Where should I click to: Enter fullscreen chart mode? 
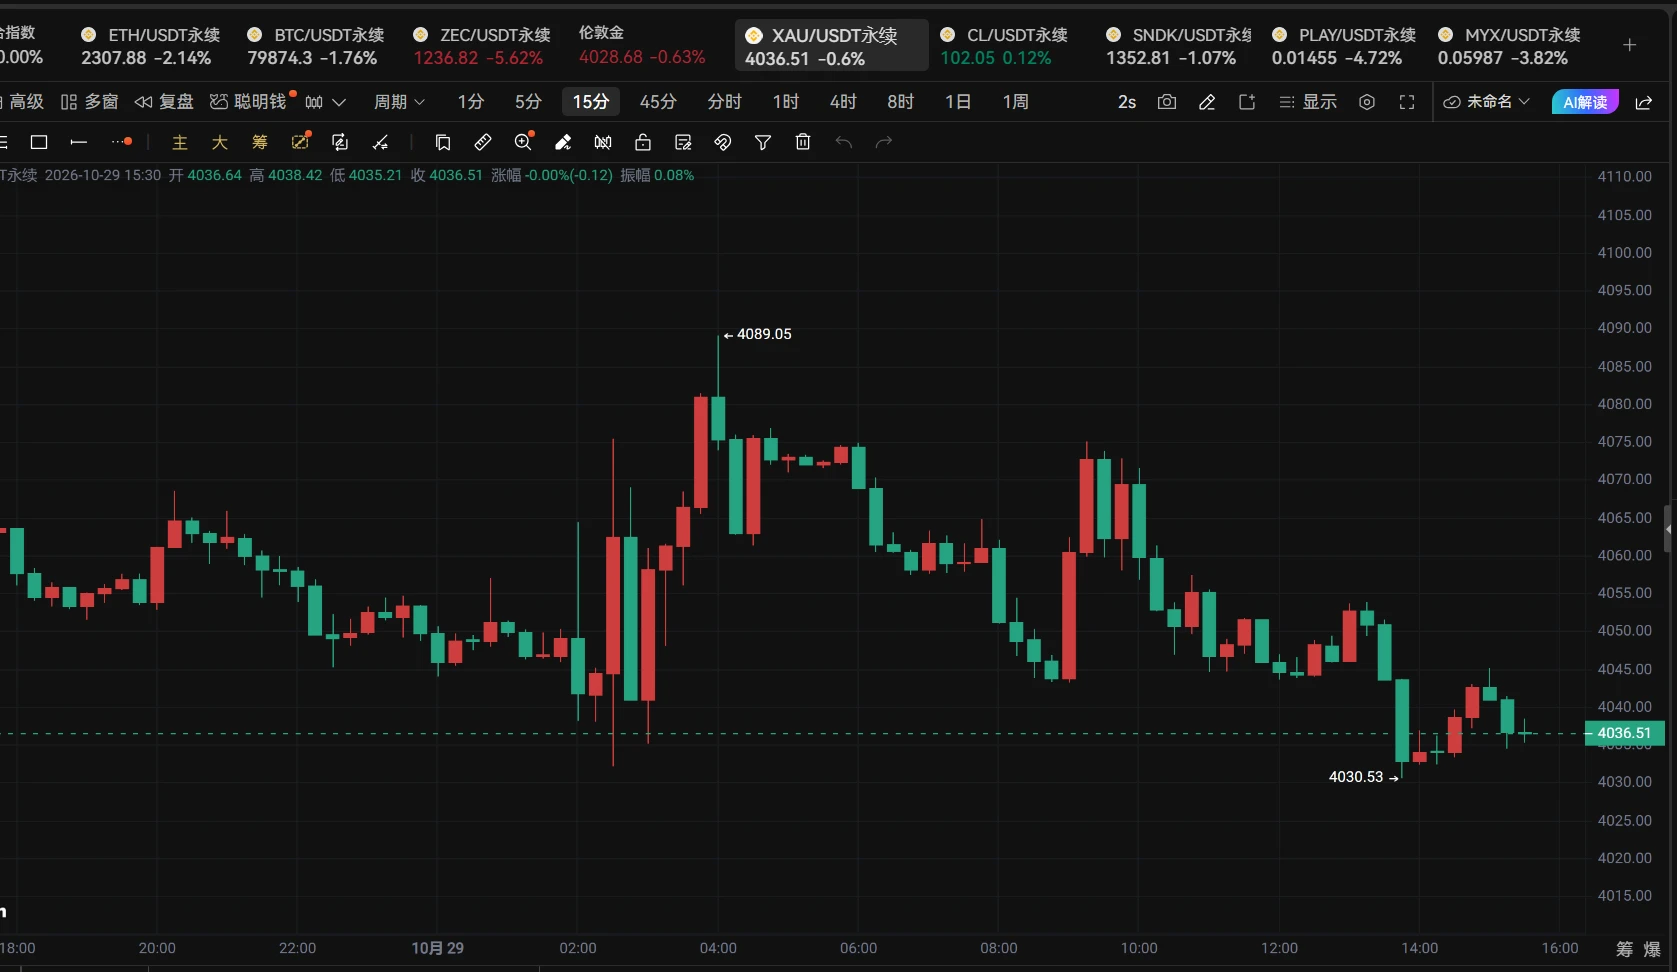(x=1407, y=102)
